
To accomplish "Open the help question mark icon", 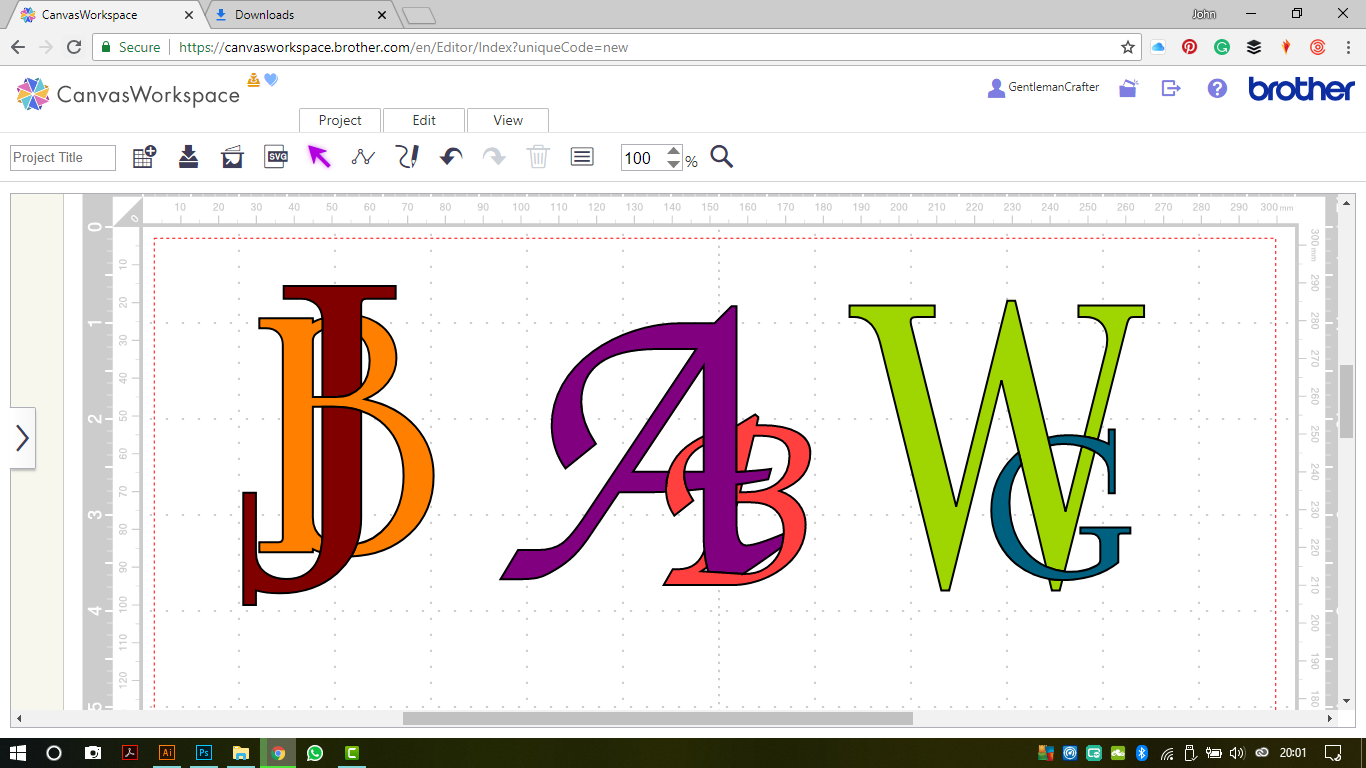I will point(1217,88).
